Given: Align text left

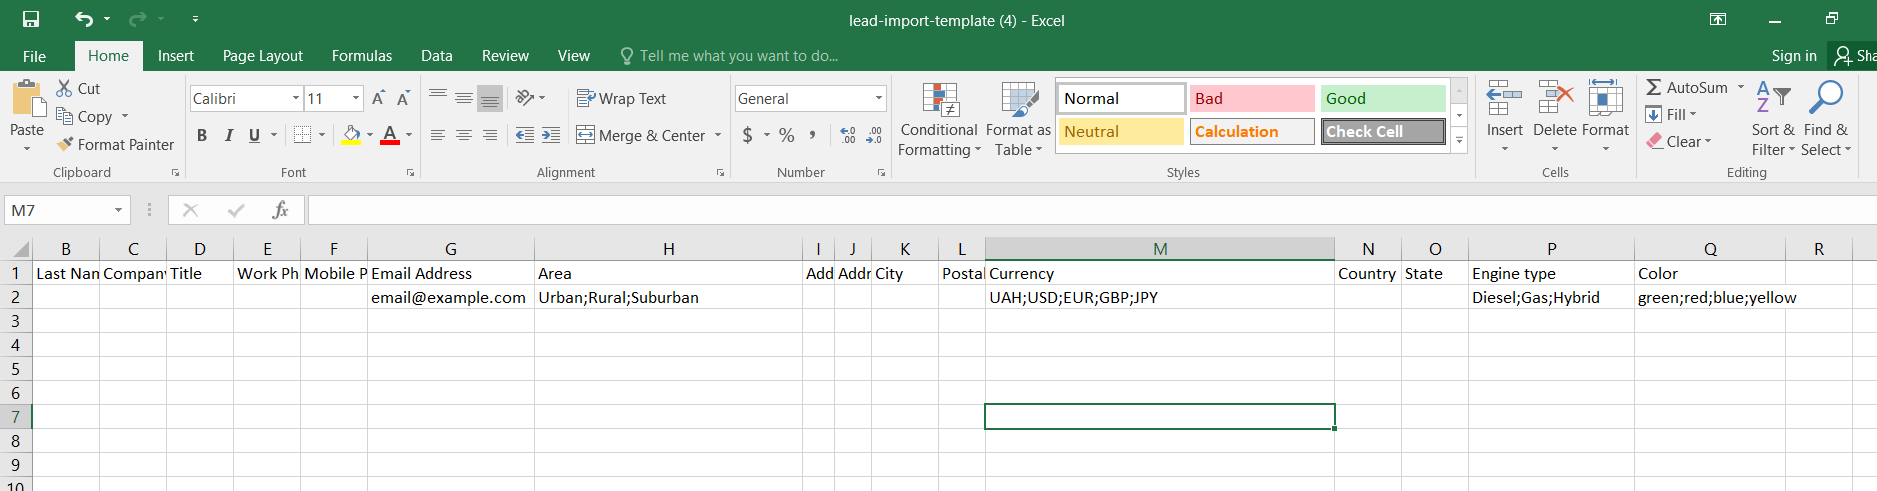Looking at the screenshot, I should coord(438,135).
